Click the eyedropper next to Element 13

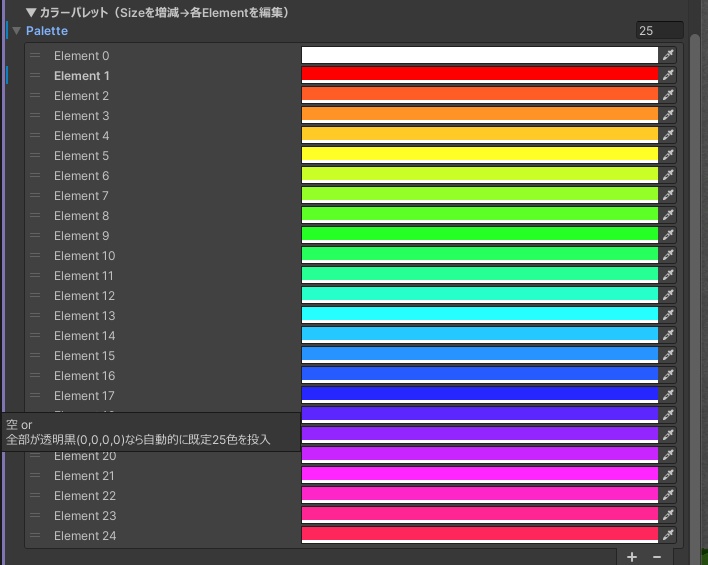(x=668, y=315)
